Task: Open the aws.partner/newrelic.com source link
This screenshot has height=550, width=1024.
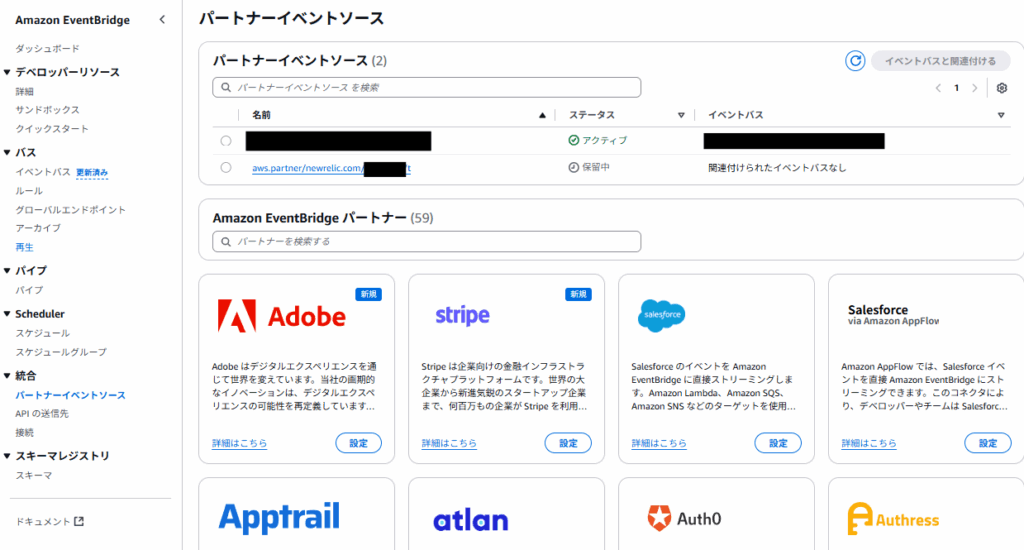Action: tap(332, 168)
